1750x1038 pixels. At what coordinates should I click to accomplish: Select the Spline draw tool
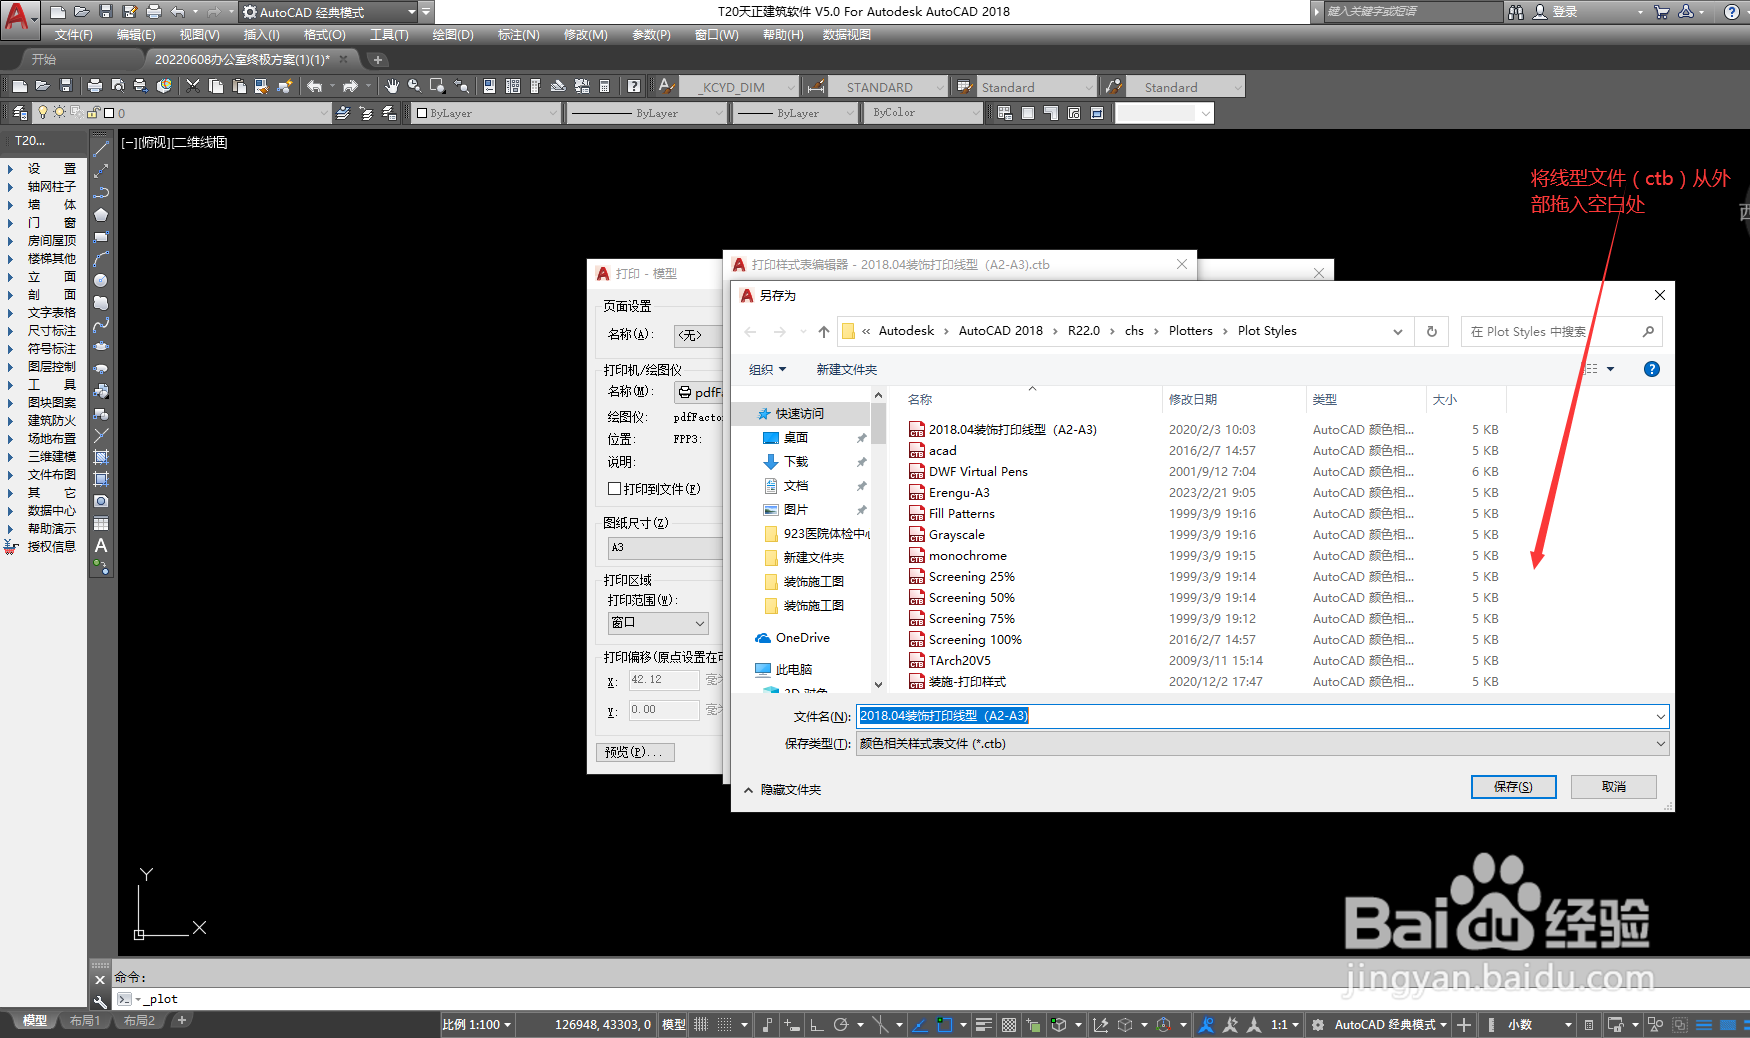click(101, 325)
